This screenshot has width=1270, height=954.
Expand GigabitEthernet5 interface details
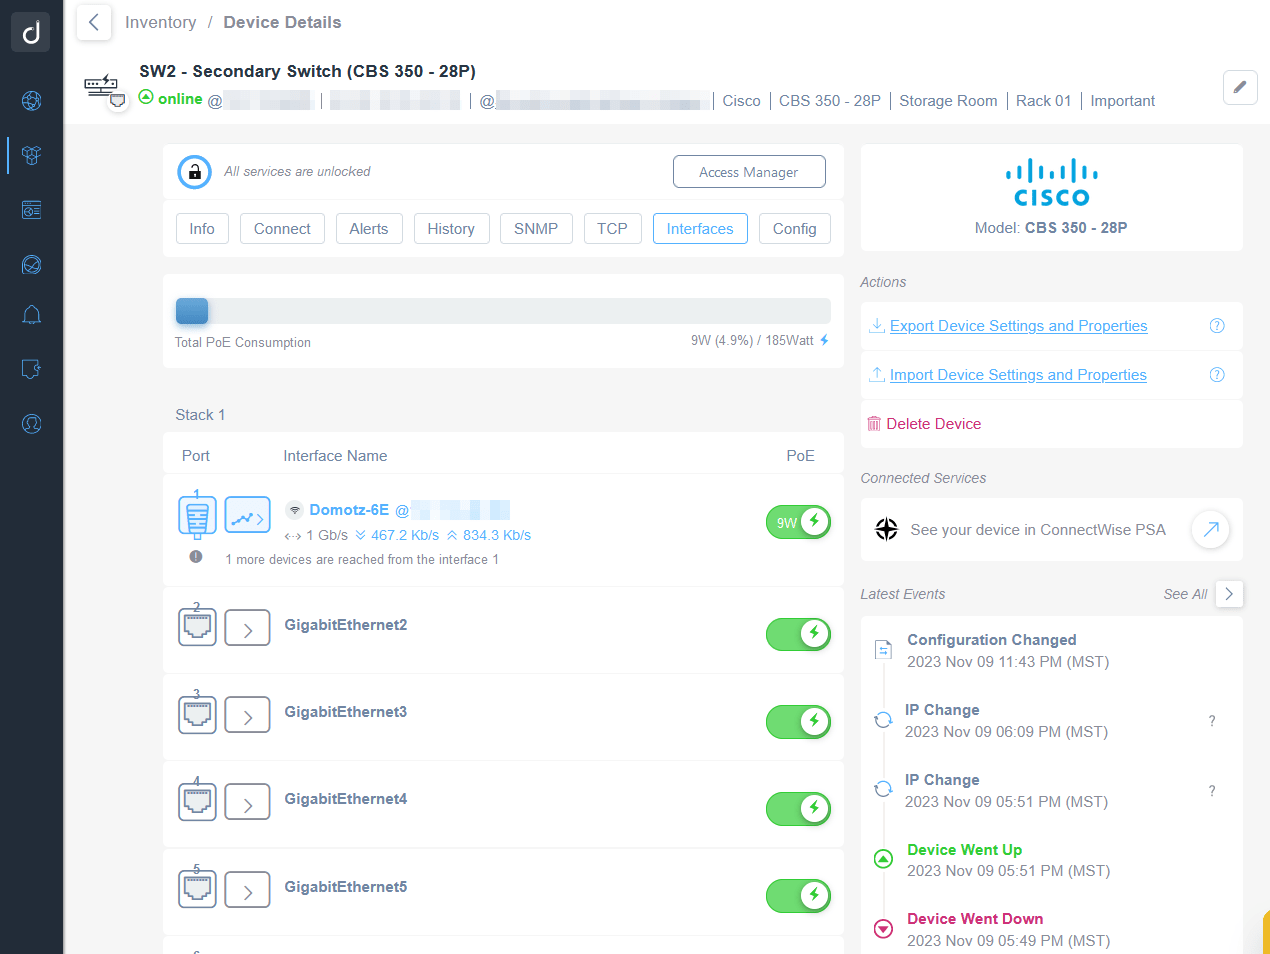tap(247, 889)
